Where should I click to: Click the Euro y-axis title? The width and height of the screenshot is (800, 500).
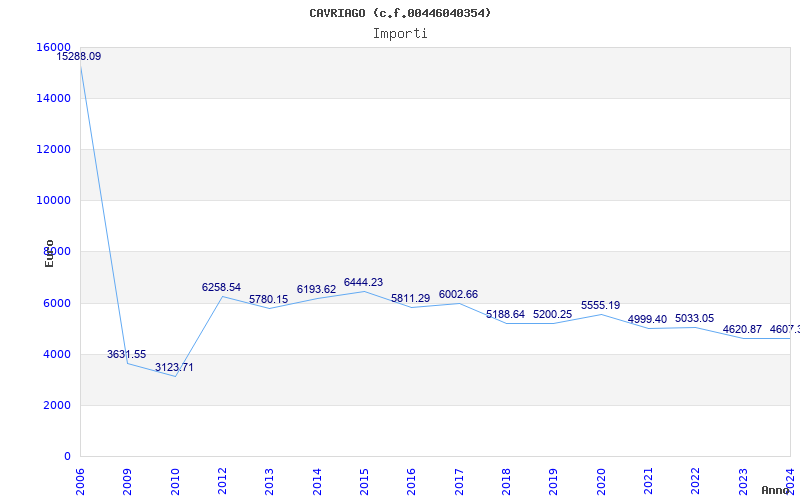point(49,253)
